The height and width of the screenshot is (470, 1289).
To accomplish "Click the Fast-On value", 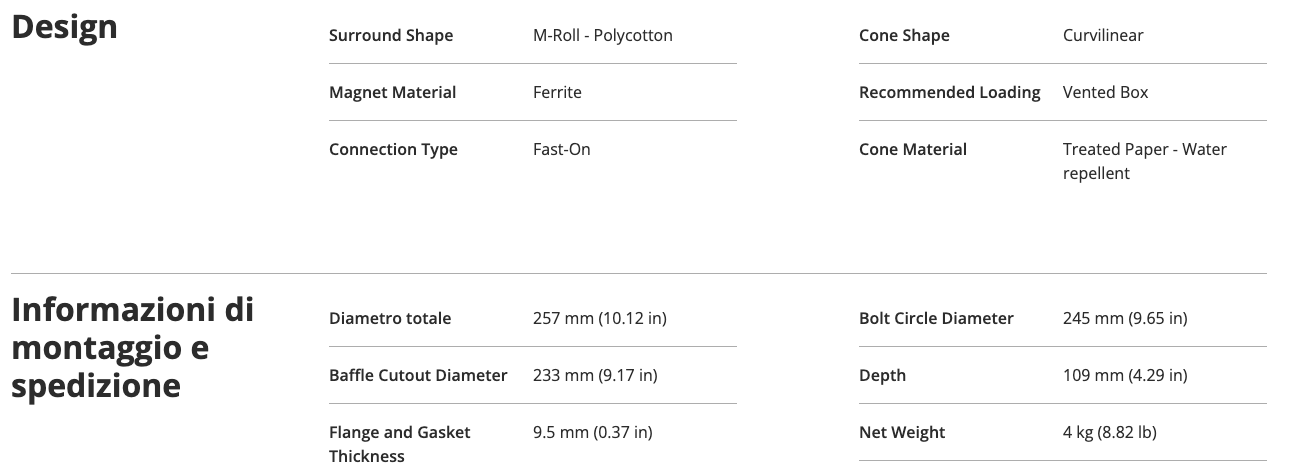I will [x=562, y=150].
